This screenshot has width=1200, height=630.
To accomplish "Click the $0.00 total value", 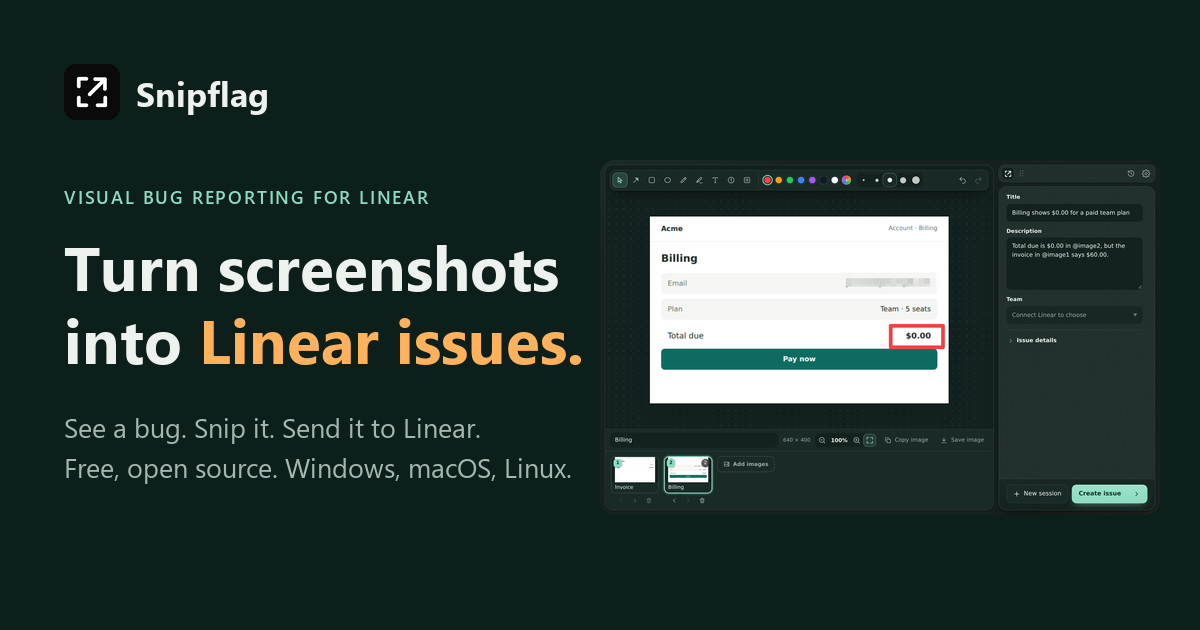I will [x=918, y=336].
